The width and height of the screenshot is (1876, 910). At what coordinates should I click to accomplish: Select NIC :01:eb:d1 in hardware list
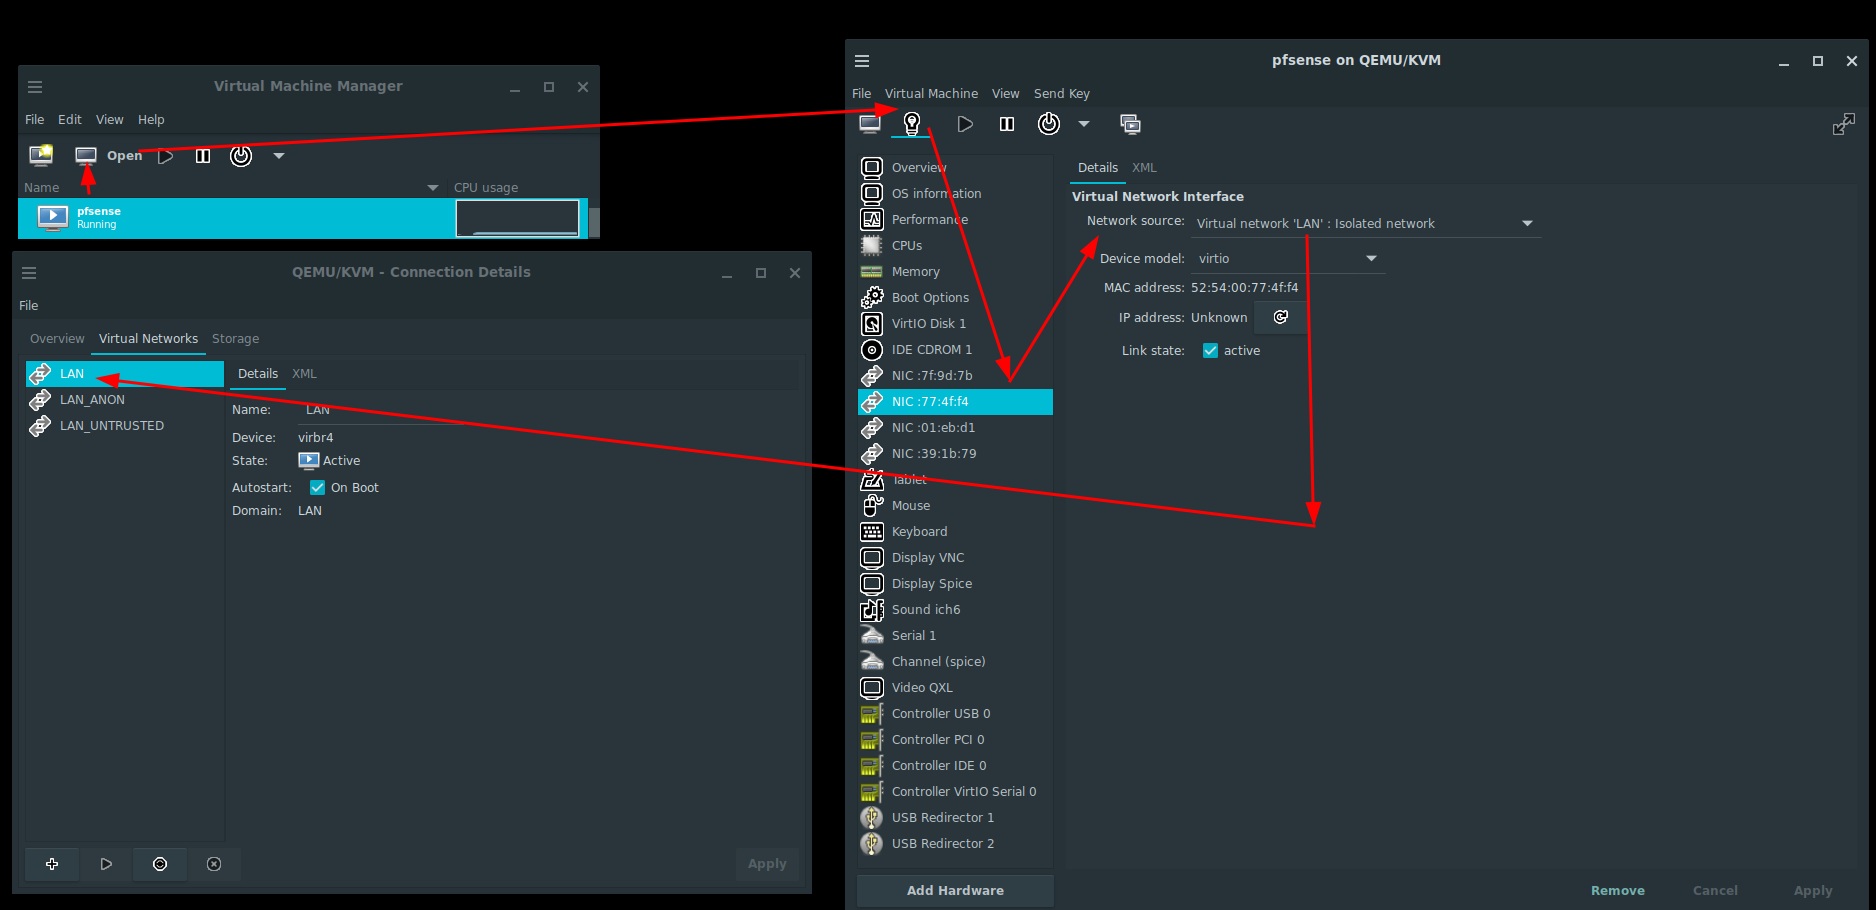(x=955, y=428)
